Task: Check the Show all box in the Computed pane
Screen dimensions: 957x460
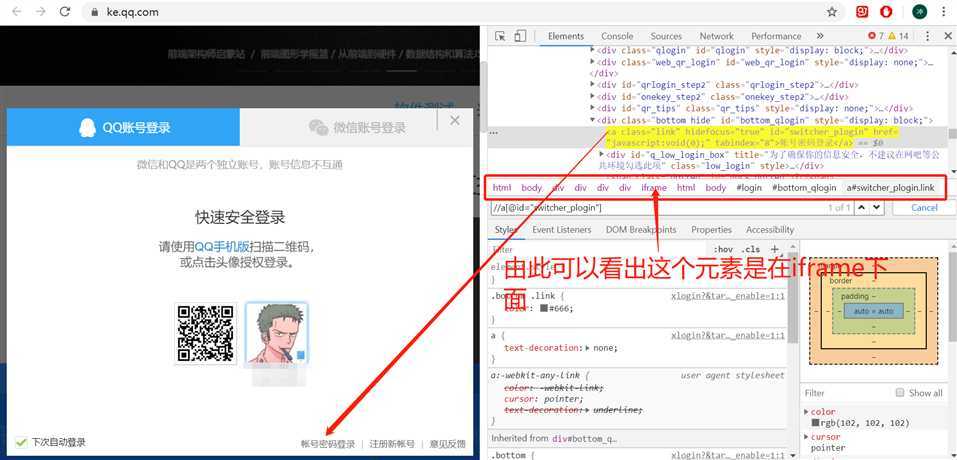Action: pos(900,392)
